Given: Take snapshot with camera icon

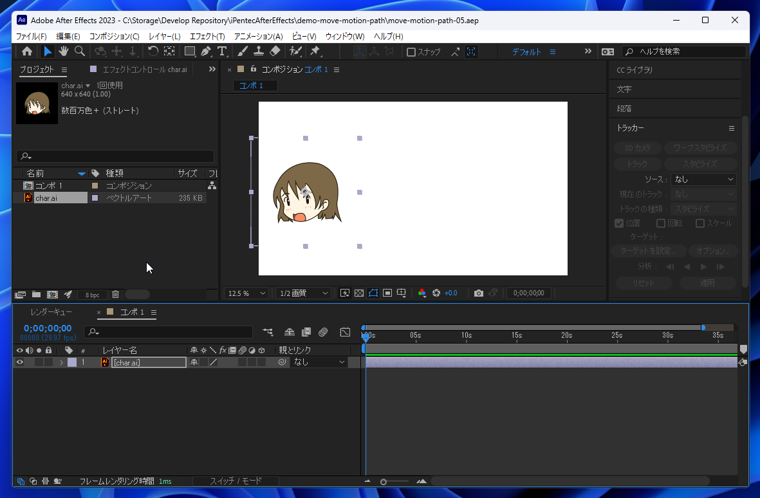Looking at the screenshot, I should tap(478, 293).
